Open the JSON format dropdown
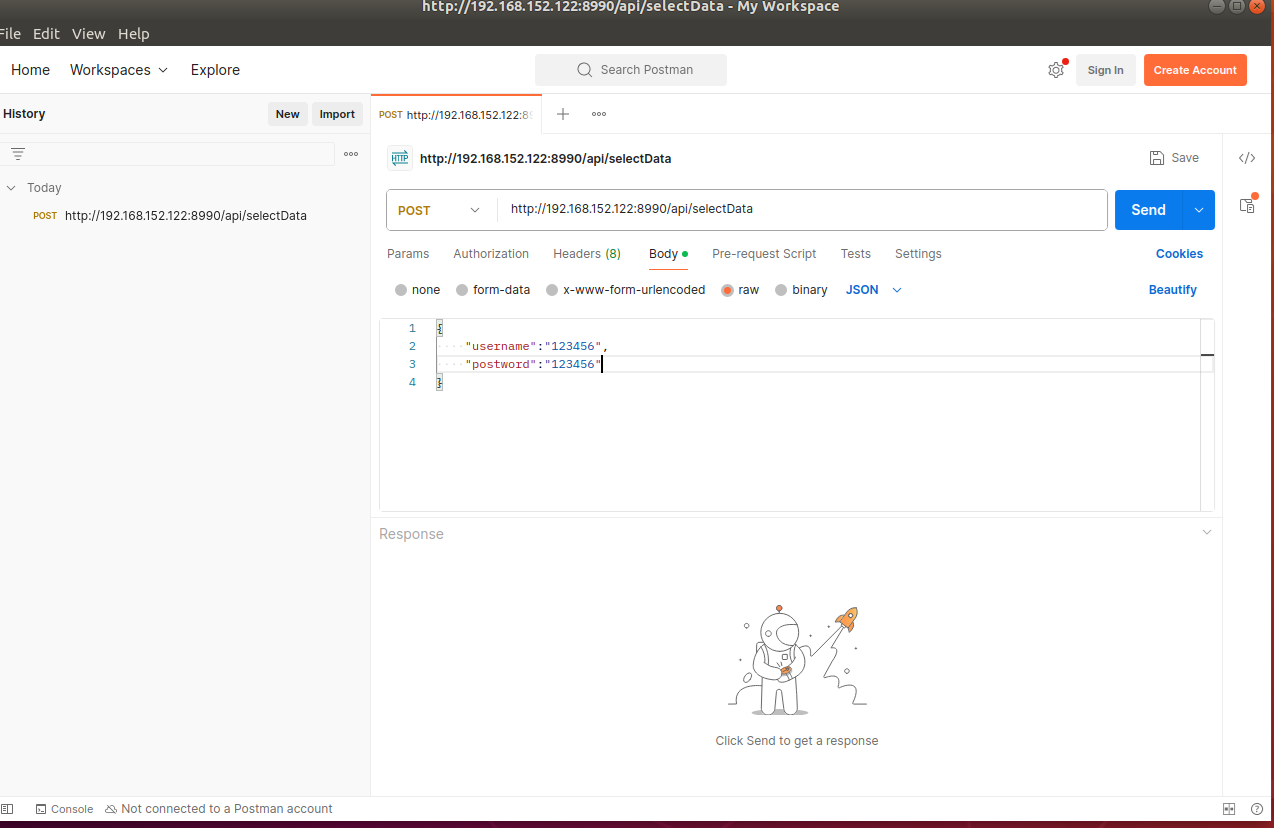The image size is (1274, 828). click(874, 290)
